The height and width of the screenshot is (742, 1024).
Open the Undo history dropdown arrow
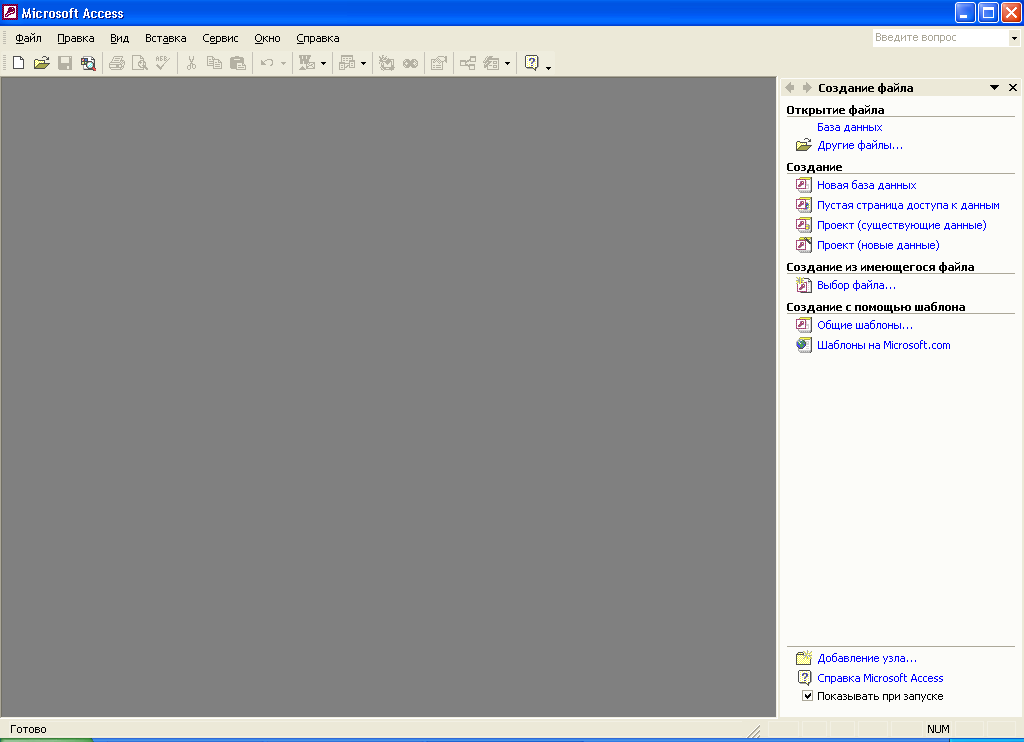(x=283, y=63)
